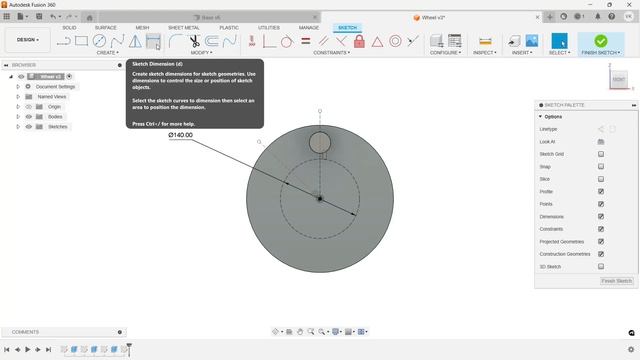Activate the Sketch Dimension tool

153,41
